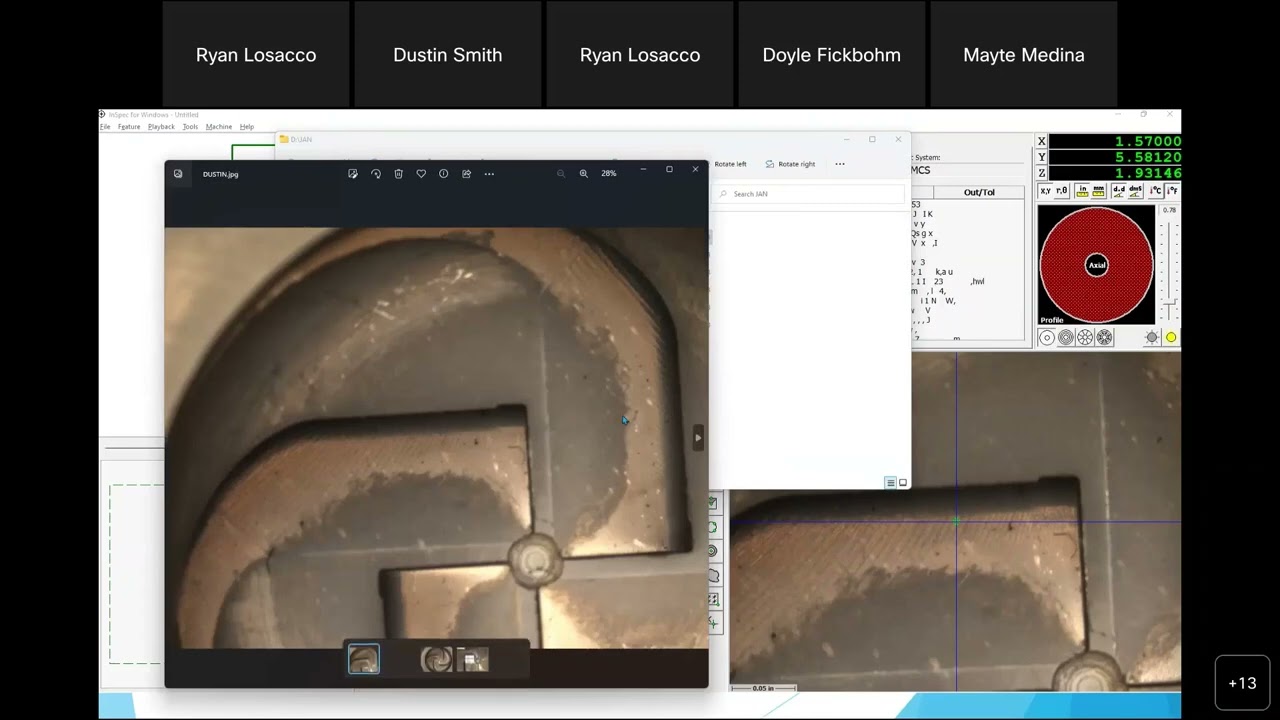Click Doyle Fickbohm's participant tile
The height and width of the screenshot is (720, 1280).
[x=832, y=54]
